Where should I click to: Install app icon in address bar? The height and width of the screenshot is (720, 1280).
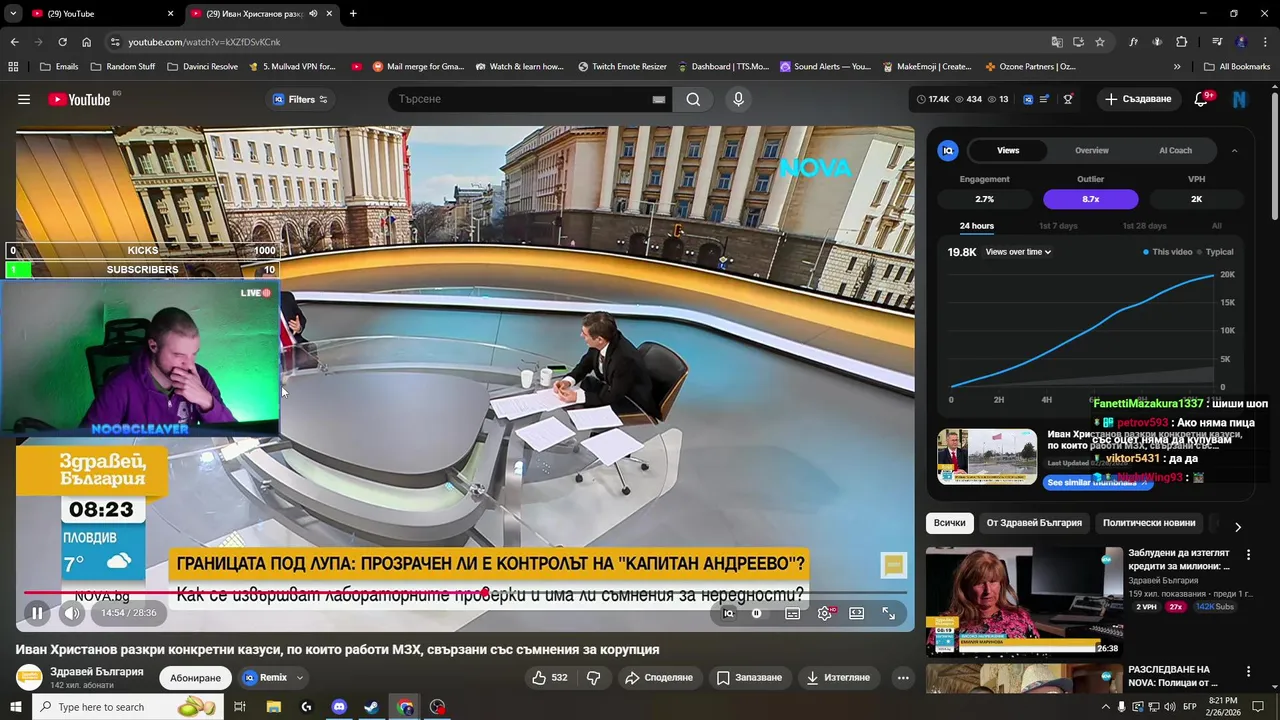pyautogui.click(x=1078, y=42)
